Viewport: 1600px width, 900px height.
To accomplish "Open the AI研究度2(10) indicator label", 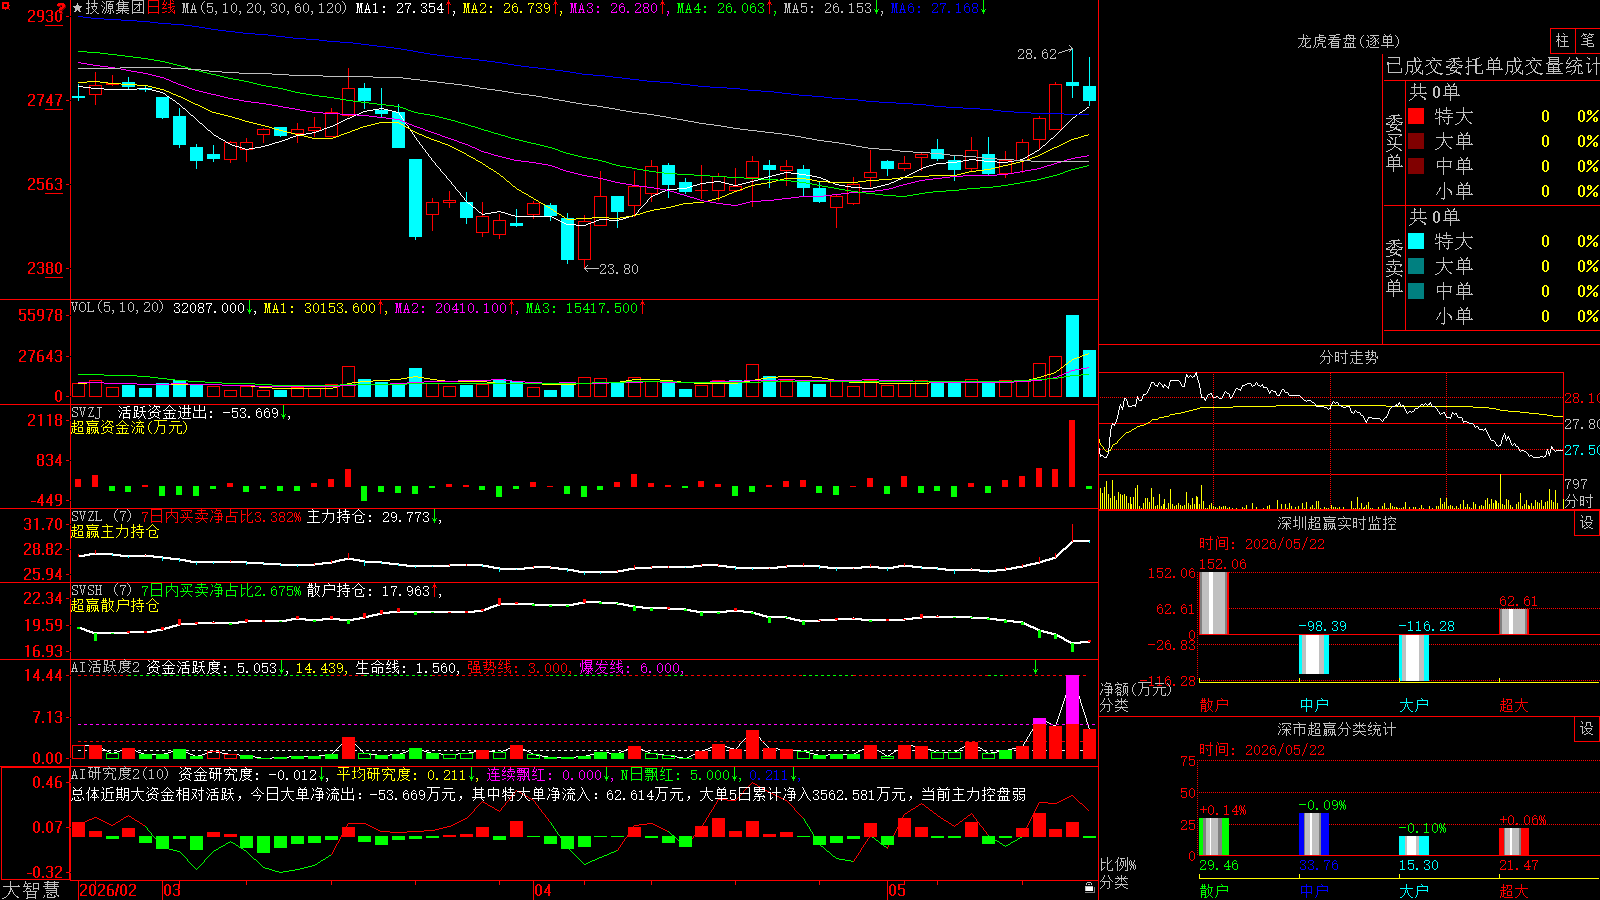I will (x=120, y=774).
